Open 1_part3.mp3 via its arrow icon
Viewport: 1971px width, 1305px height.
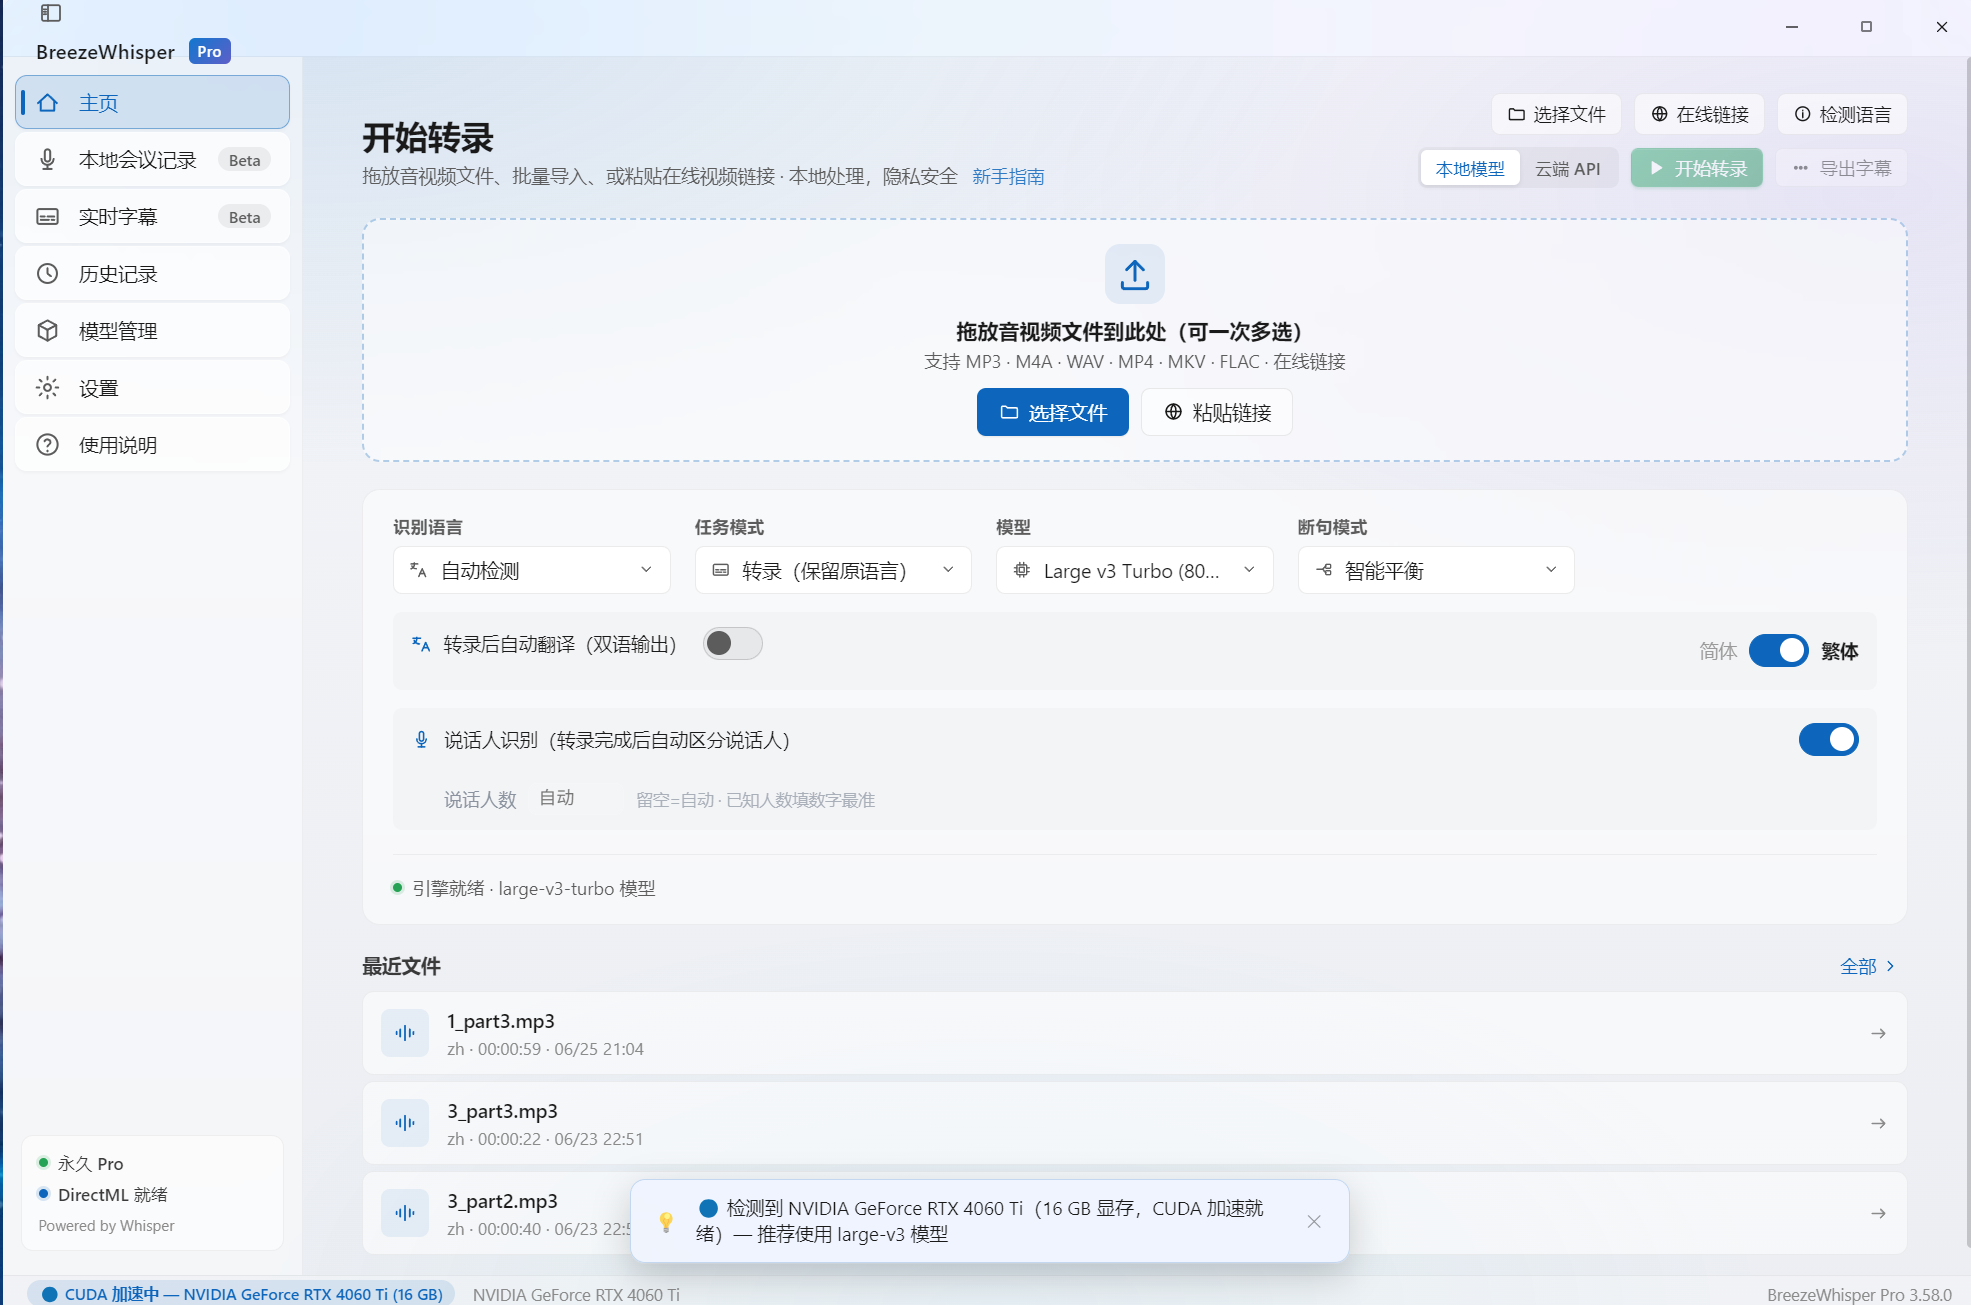(x=1878, y=1033)
